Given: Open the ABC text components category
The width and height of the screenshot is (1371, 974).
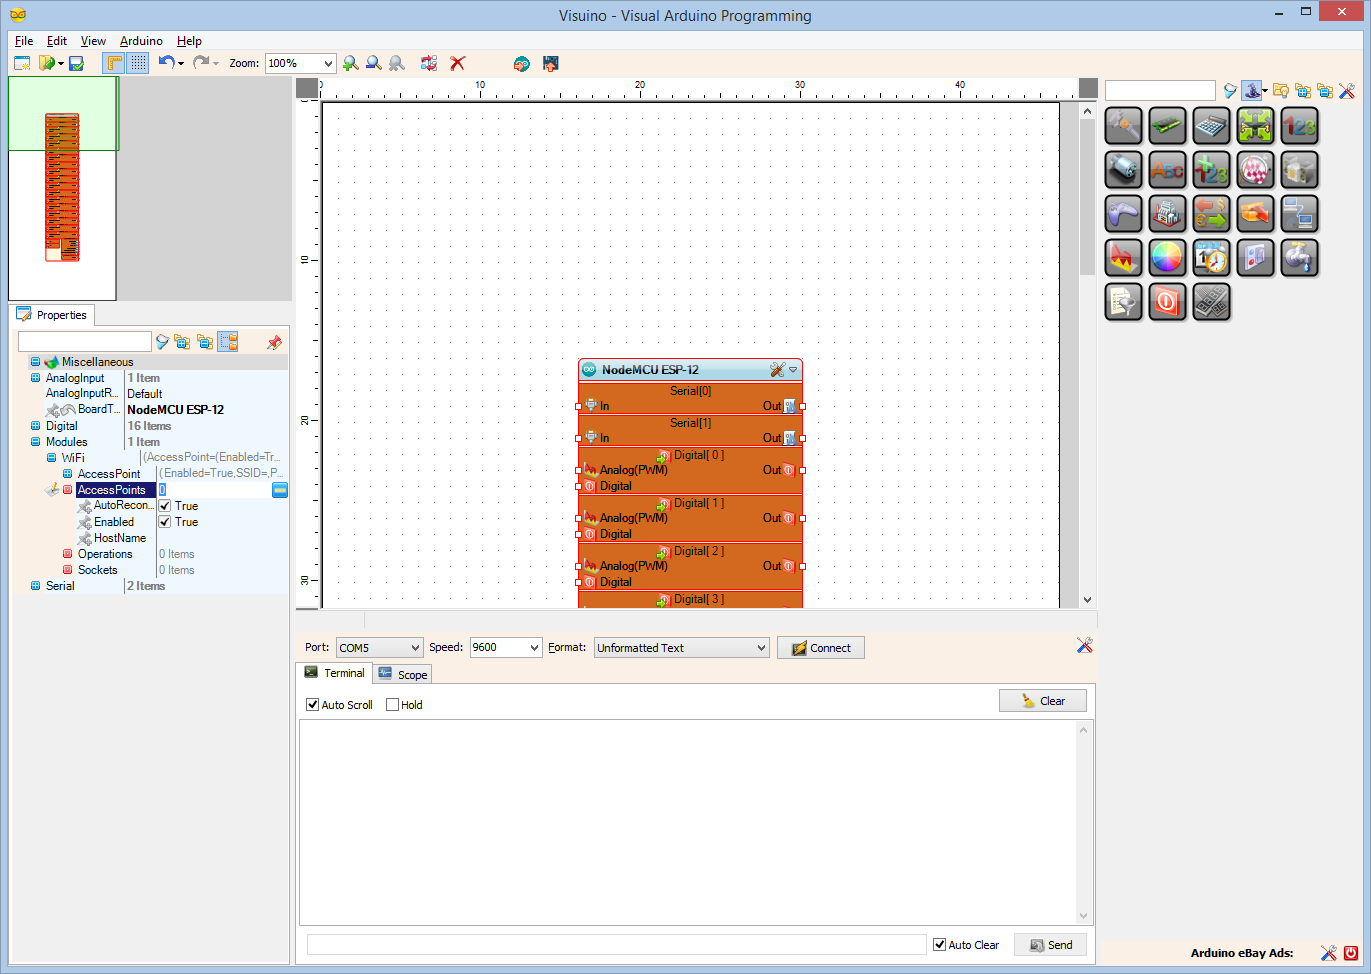Looking at the screenshot, I should point(1167,170).
